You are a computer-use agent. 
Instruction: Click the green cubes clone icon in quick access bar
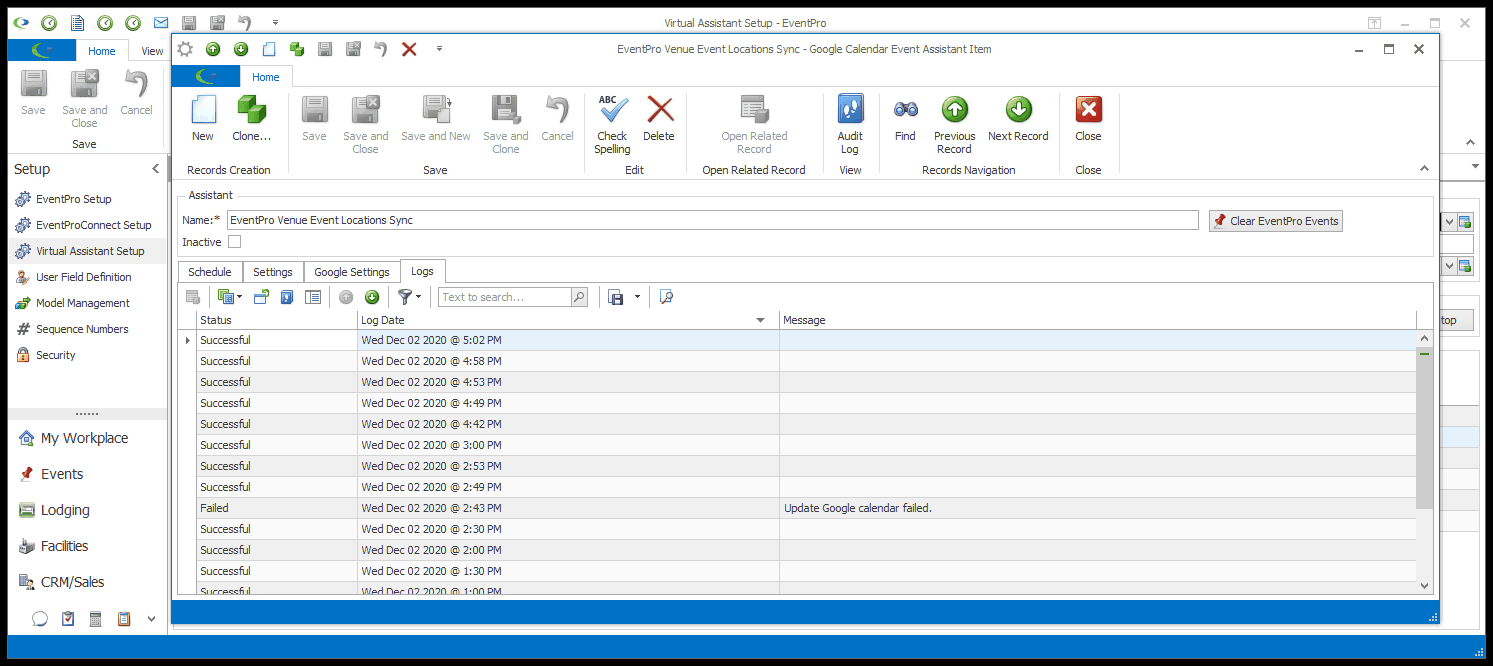[297, 49]
